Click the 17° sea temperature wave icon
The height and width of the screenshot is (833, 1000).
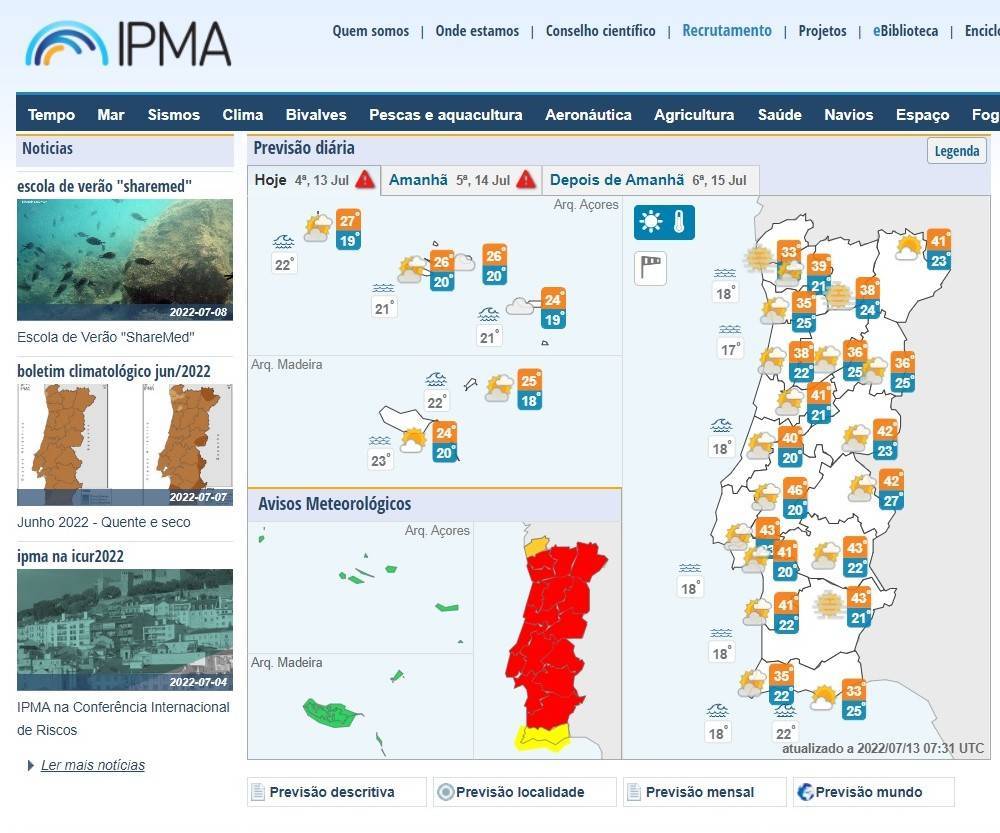[x=730, y=330]
